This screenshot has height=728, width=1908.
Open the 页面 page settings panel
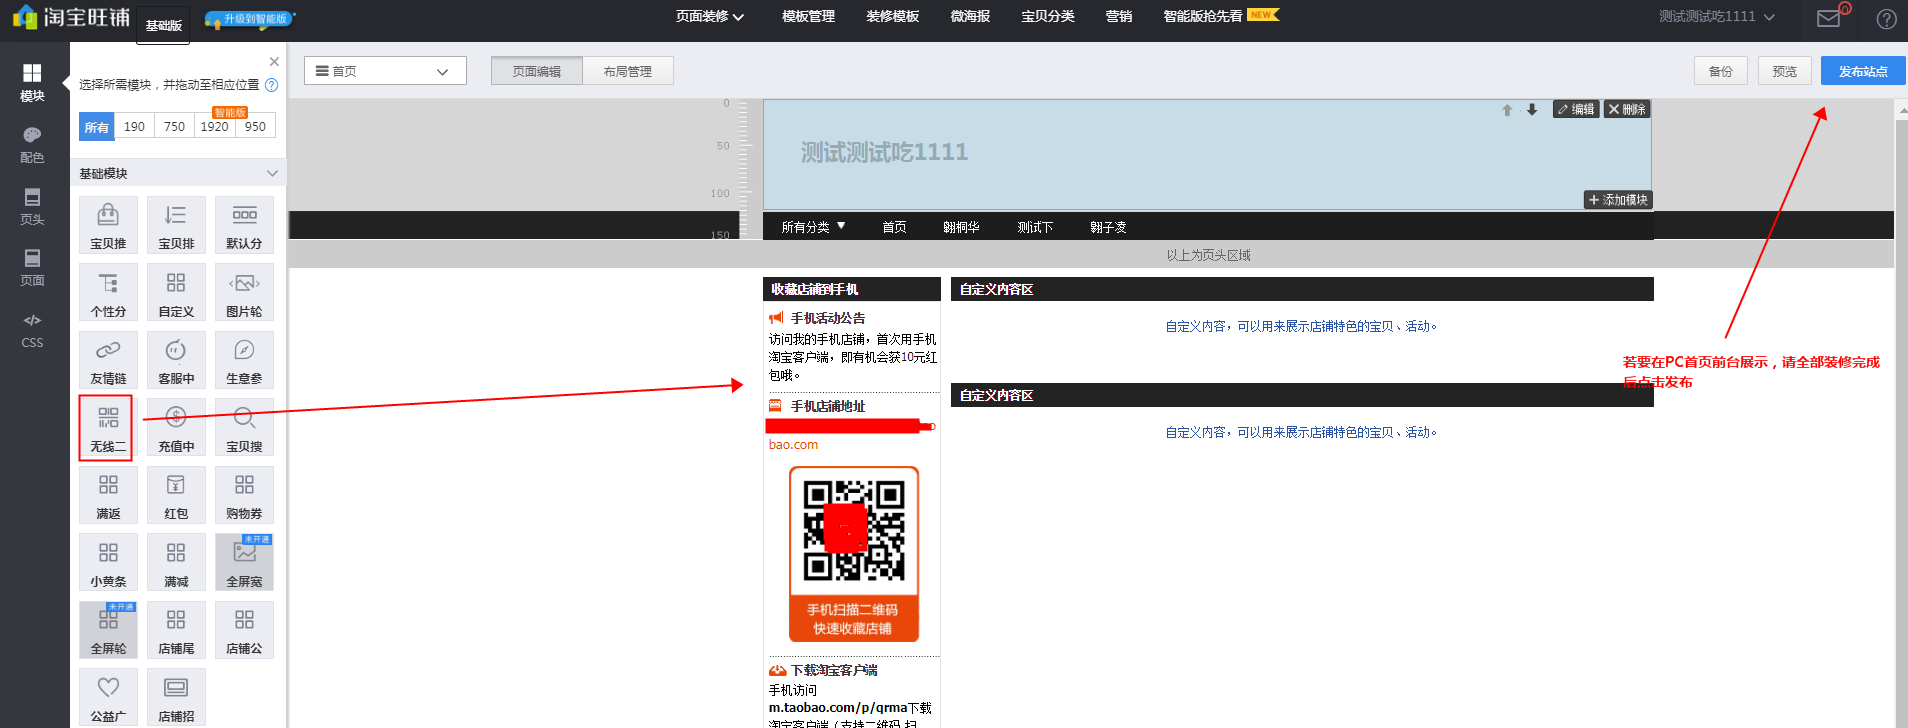[x=32, y=268]
